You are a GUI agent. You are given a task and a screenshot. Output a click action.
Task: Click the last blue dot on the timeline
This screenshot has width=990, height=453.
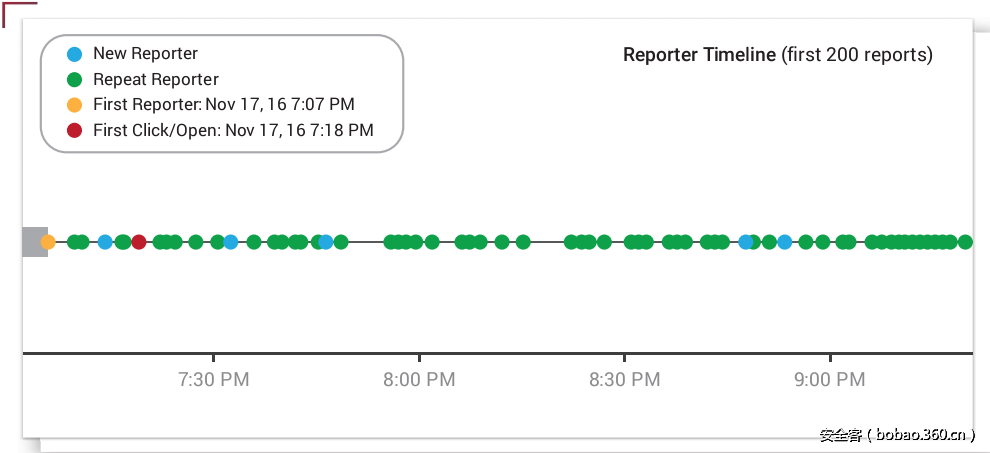785,242
